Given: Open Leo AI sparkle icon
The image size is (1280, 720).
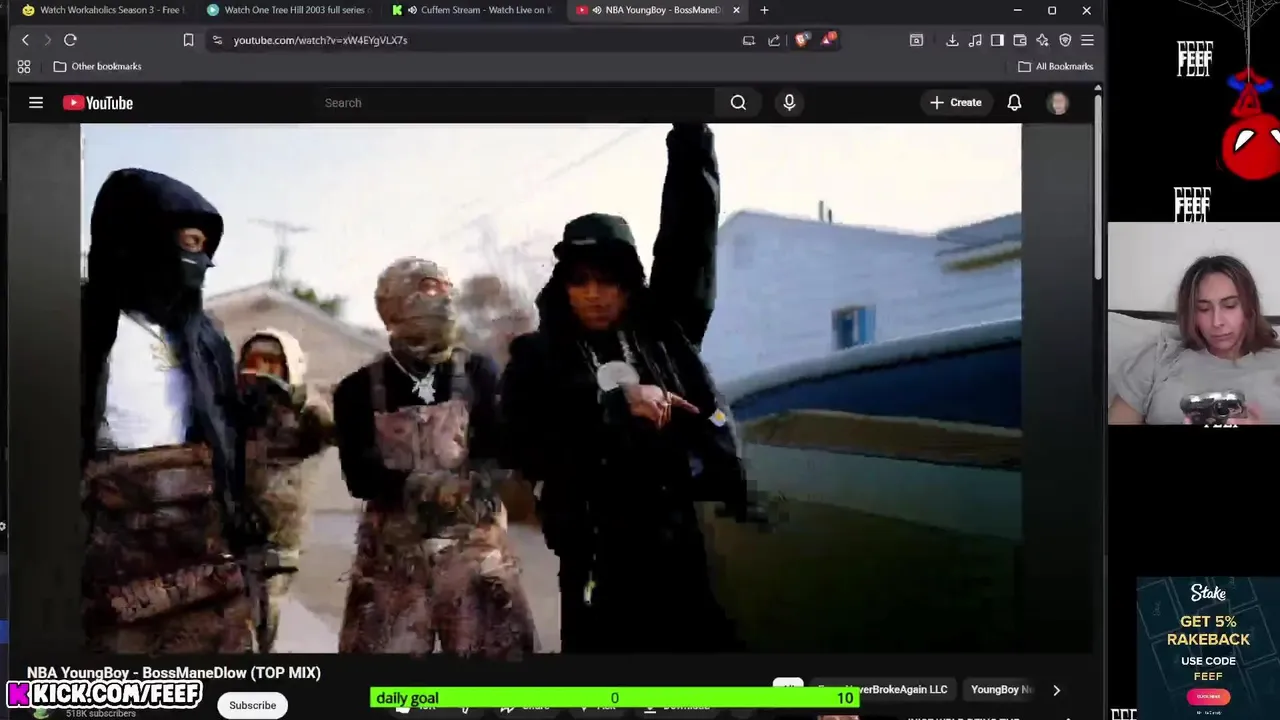Looking at the screenshot, I should (1042, 40).
